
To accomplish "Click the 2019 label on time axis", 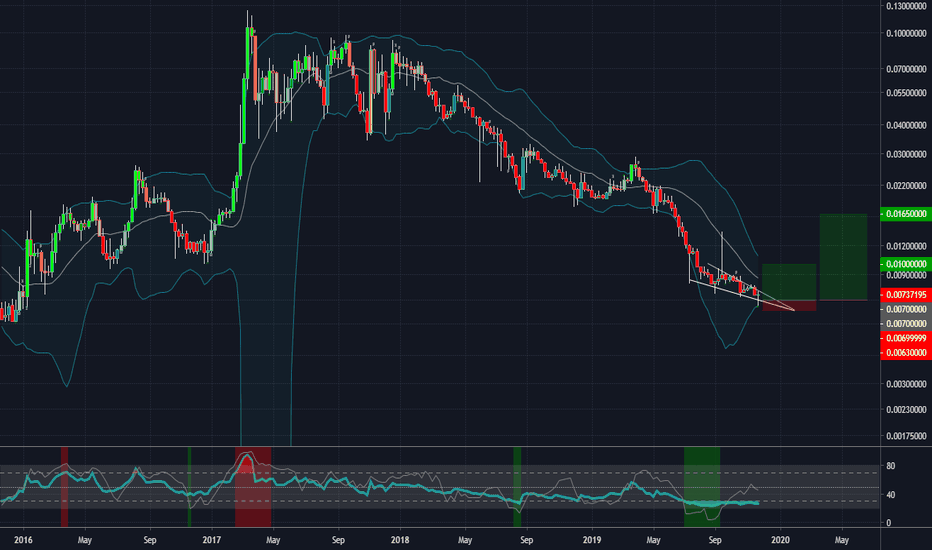I will [592, 540].
